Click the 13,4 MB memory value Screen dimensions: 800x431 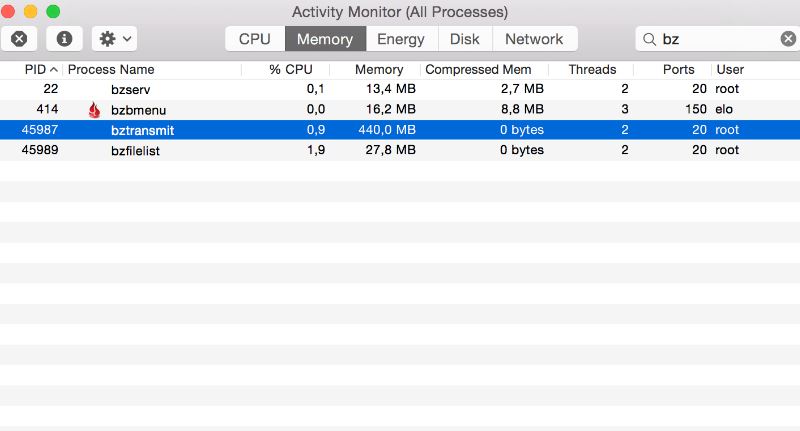click(391, 89)
